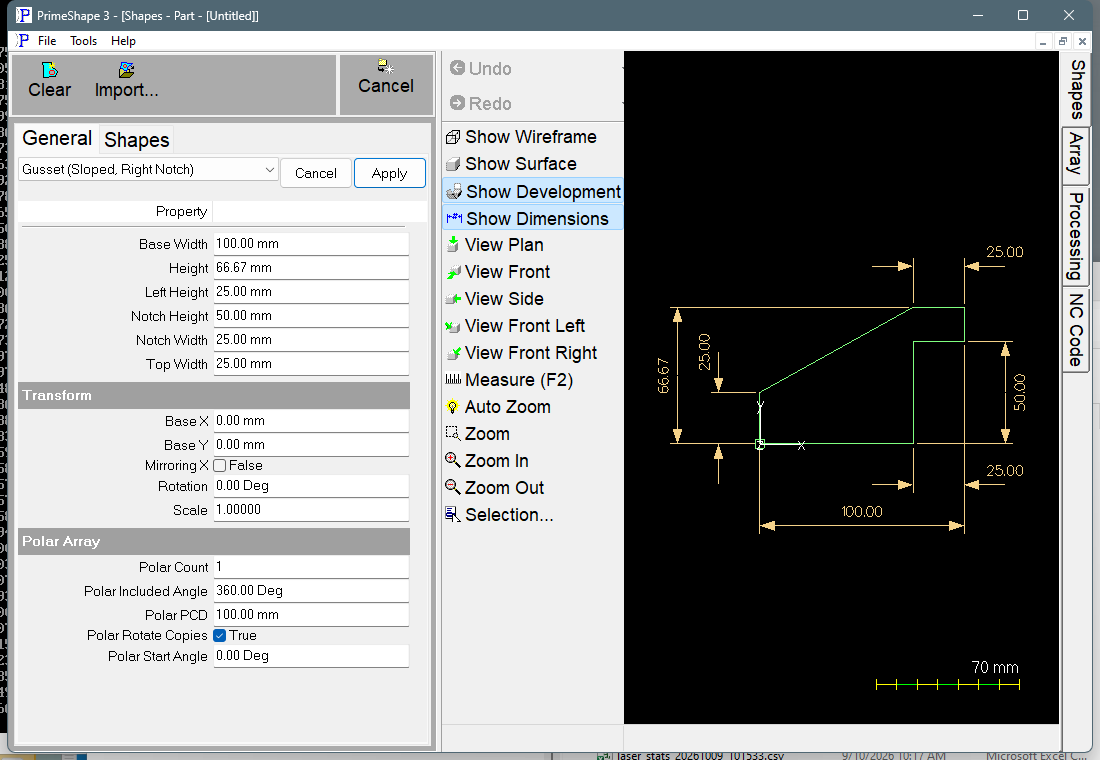Switch to View Front Right
1100x760 pixels.
[x=521, y=352]
